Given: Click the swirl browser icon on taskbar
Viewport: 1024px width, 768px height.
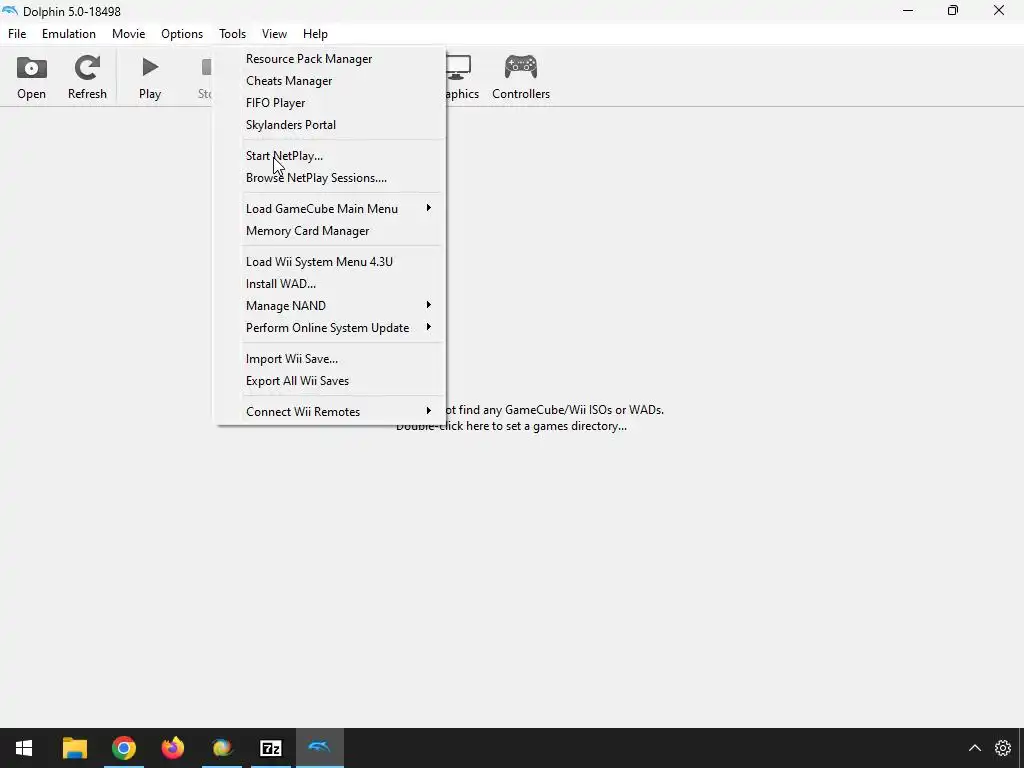Looking at the screenshot, I should click(x=221, y=748).
